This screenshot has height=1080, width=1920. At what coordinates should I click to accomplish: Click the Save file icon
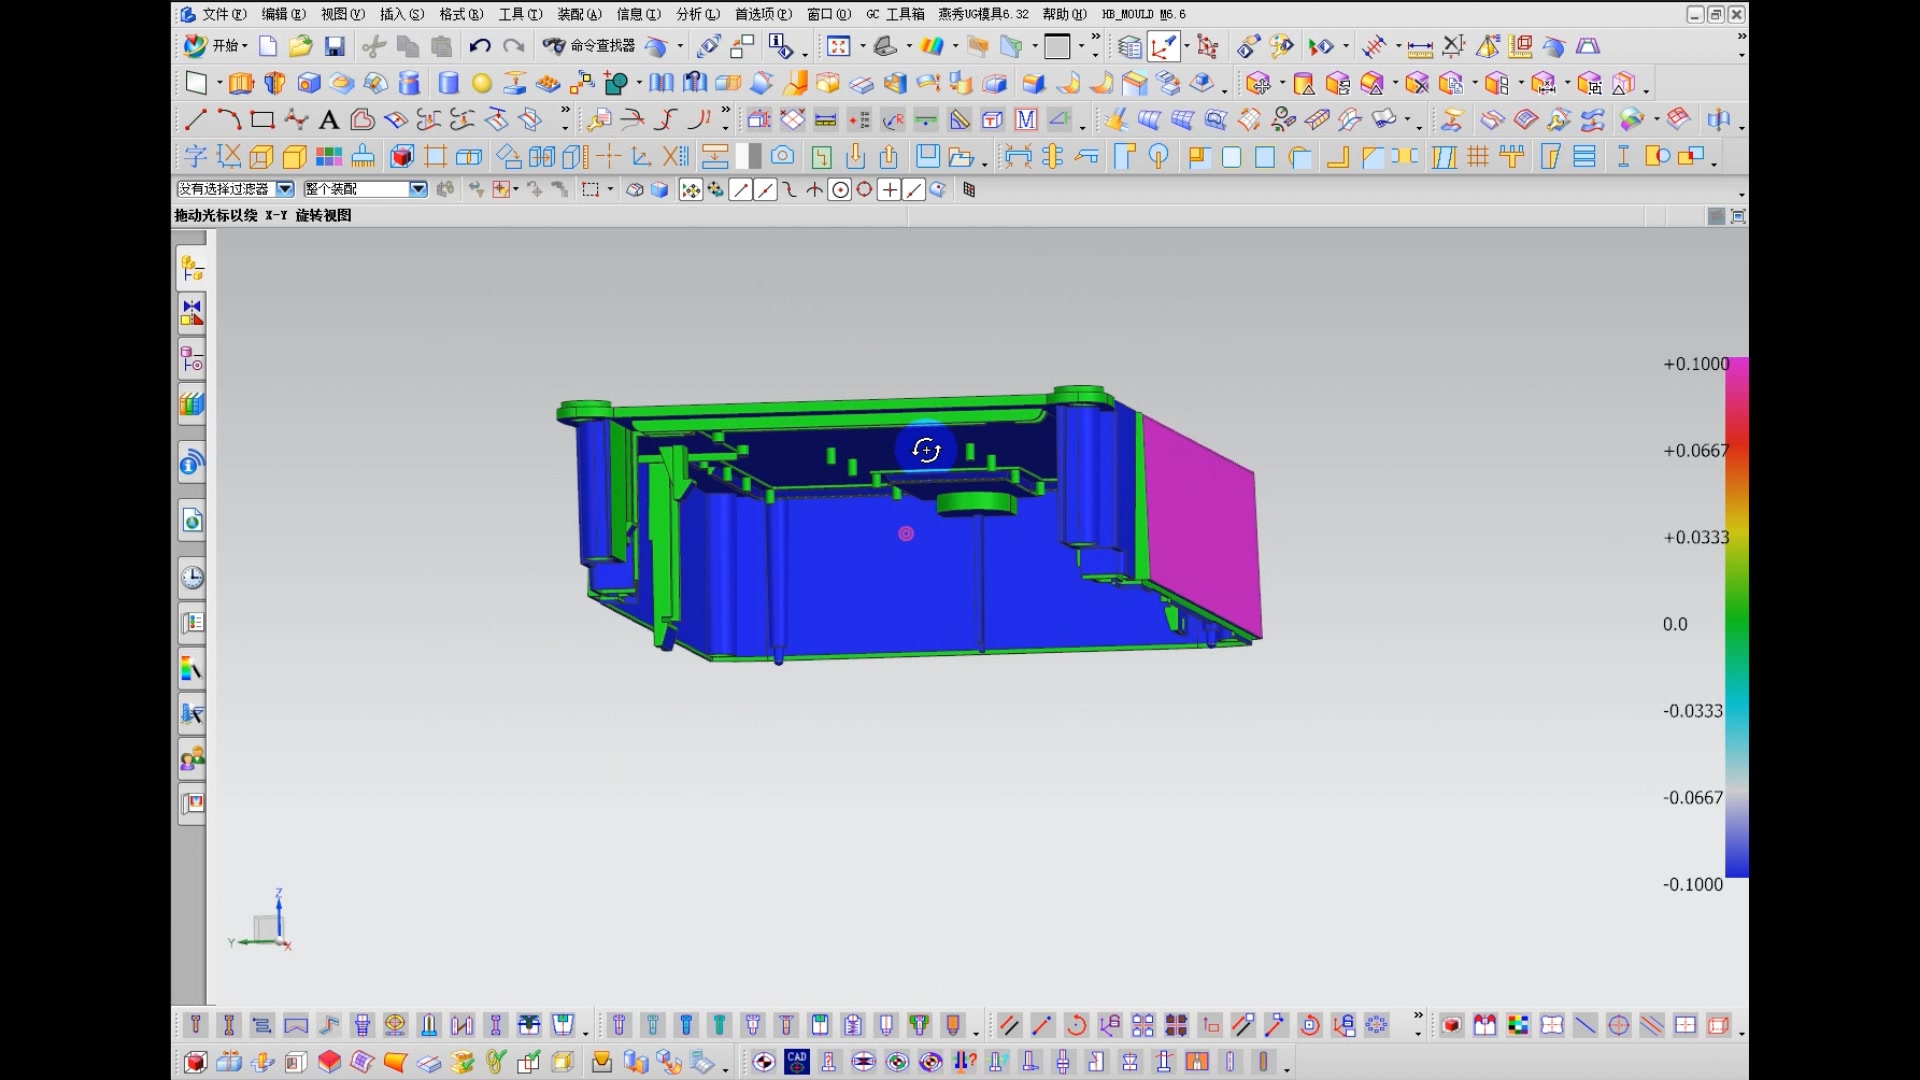click(x=334, y=46)
